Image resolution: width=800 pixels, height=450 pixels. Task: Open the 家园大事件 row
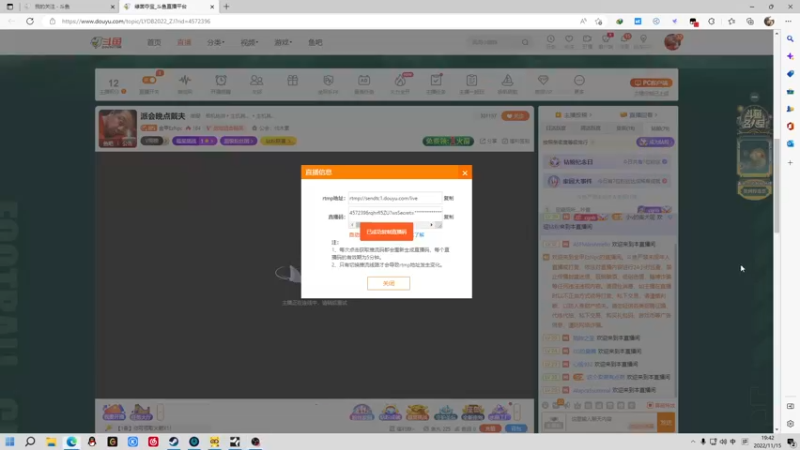coord(607,181)
